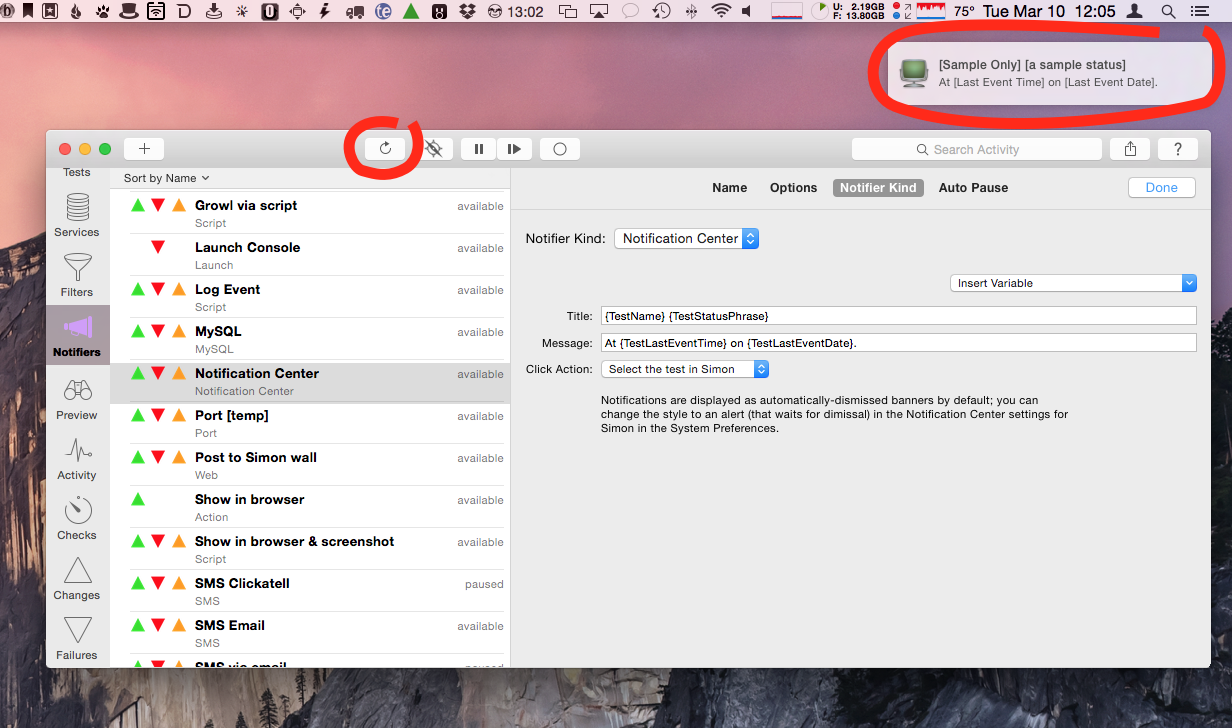Click the Title text field
Viewport: 1232px width, 728px height.
(x=899, y=315)
